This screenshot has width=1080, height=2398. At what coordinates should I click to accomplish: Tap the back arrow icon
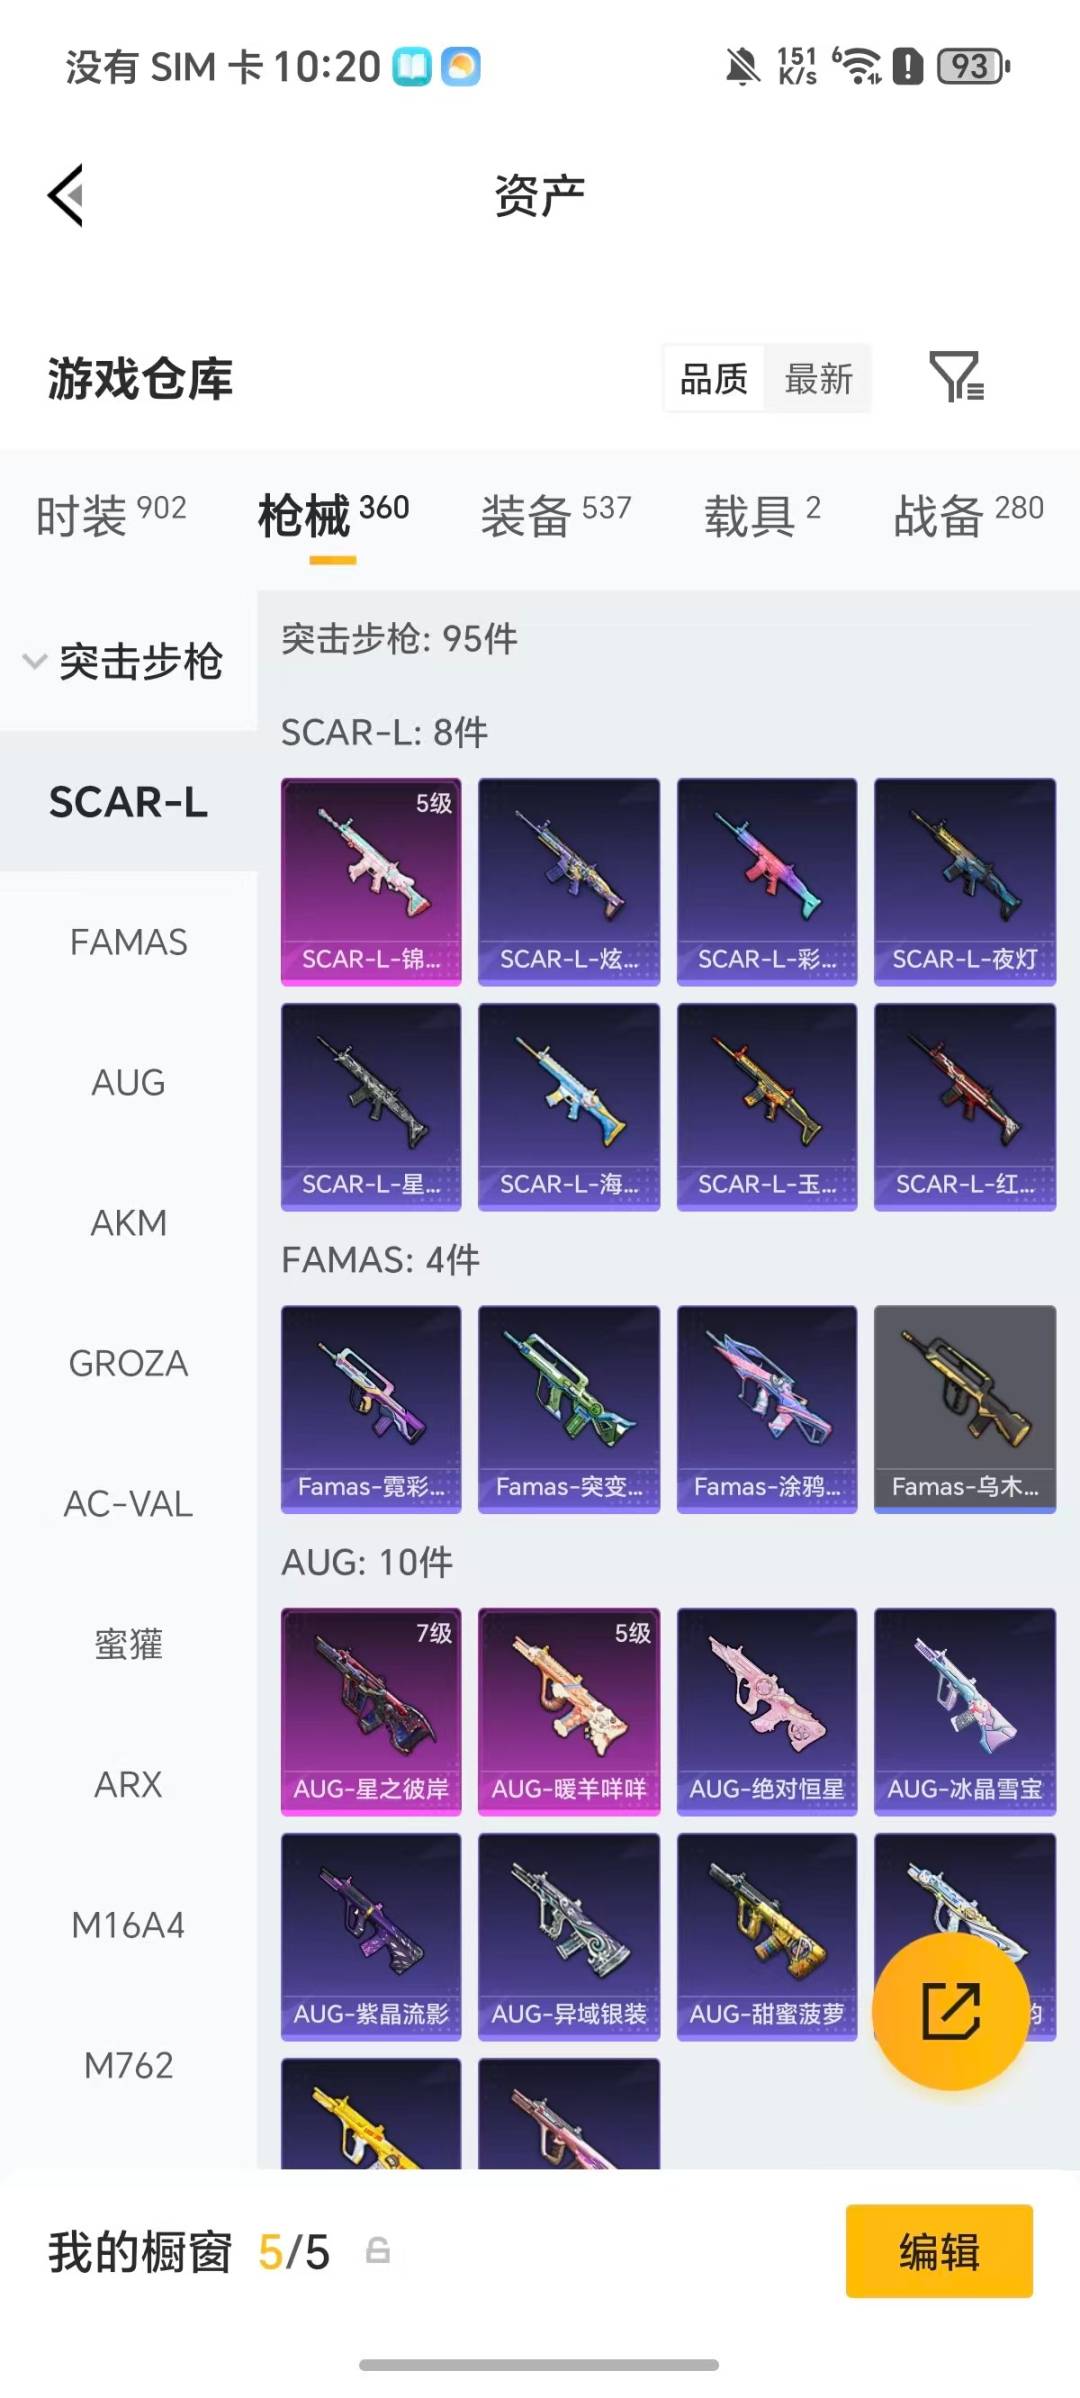click(66, 195)
